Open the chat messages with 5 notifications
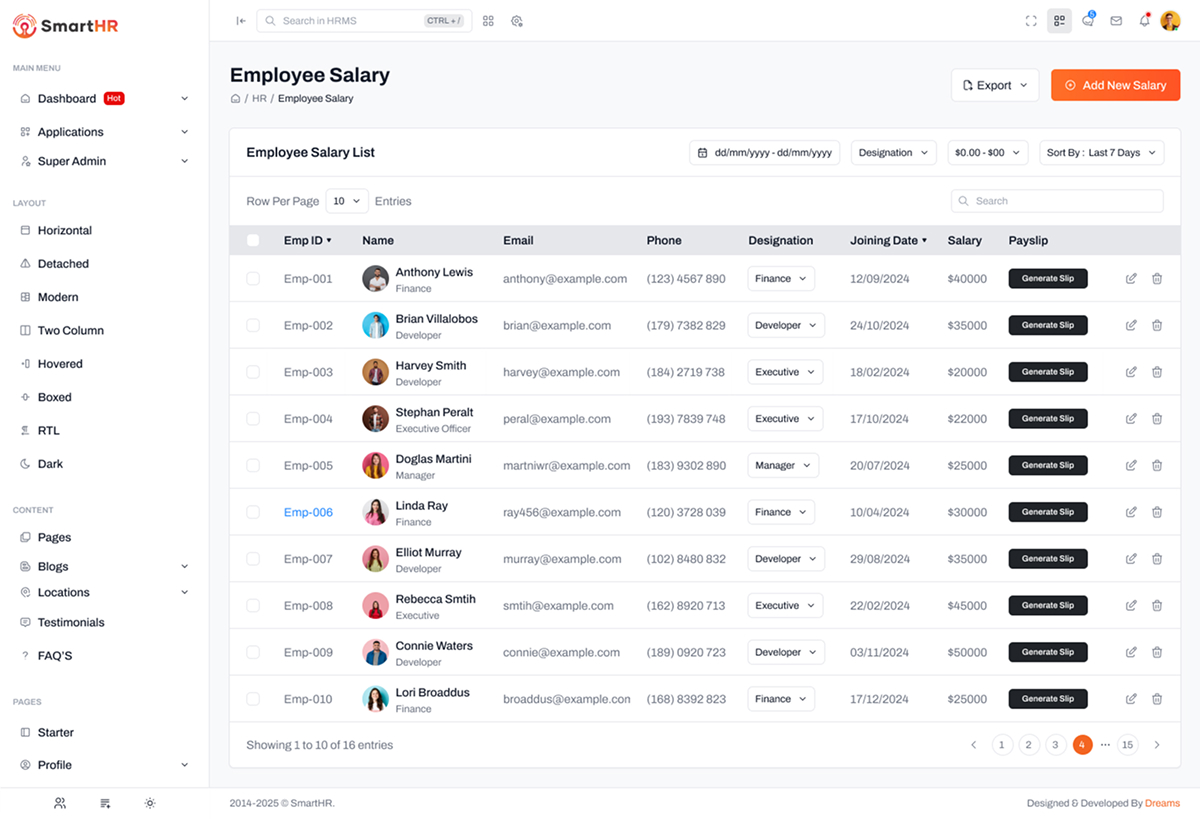The height and width of the screenshot is (819, 1200). [x=1088, y=20]
